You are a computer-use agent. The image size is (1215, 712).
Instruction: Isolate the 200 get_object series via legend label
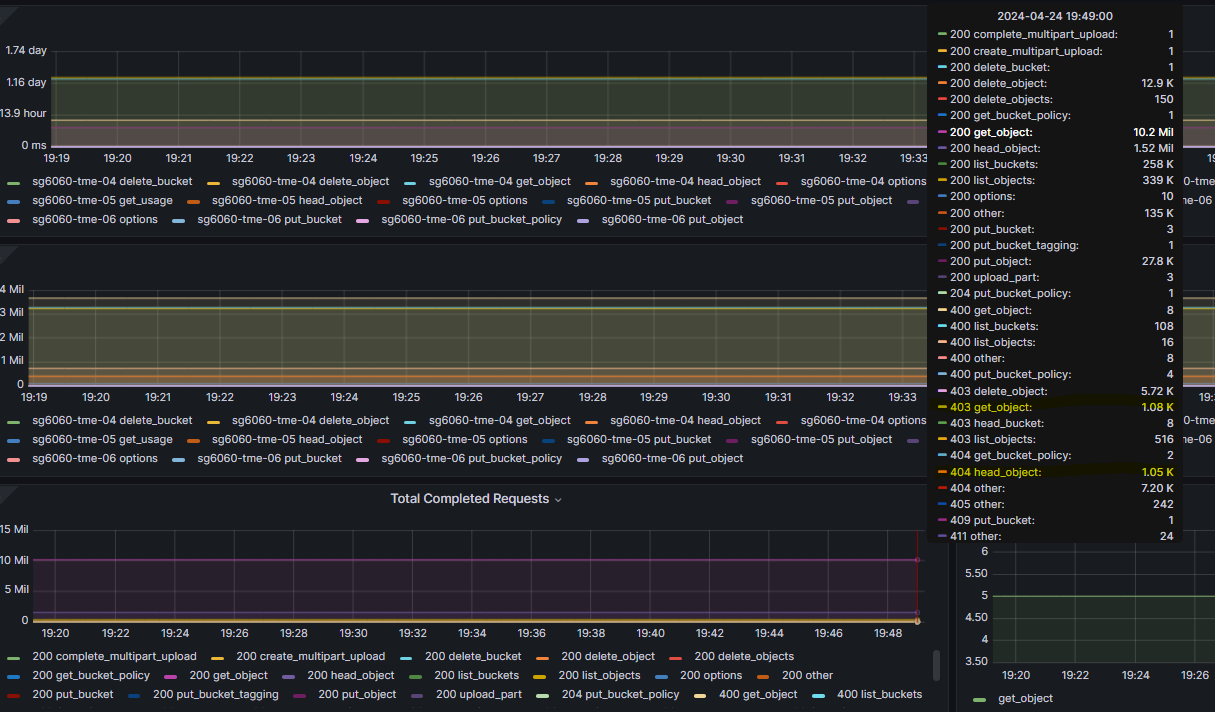(228, 675)
